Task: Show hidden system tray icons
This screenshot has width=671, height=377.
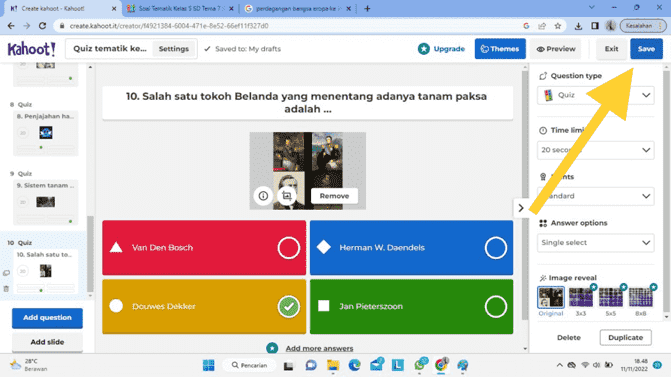Action: (x=559, y=365)
